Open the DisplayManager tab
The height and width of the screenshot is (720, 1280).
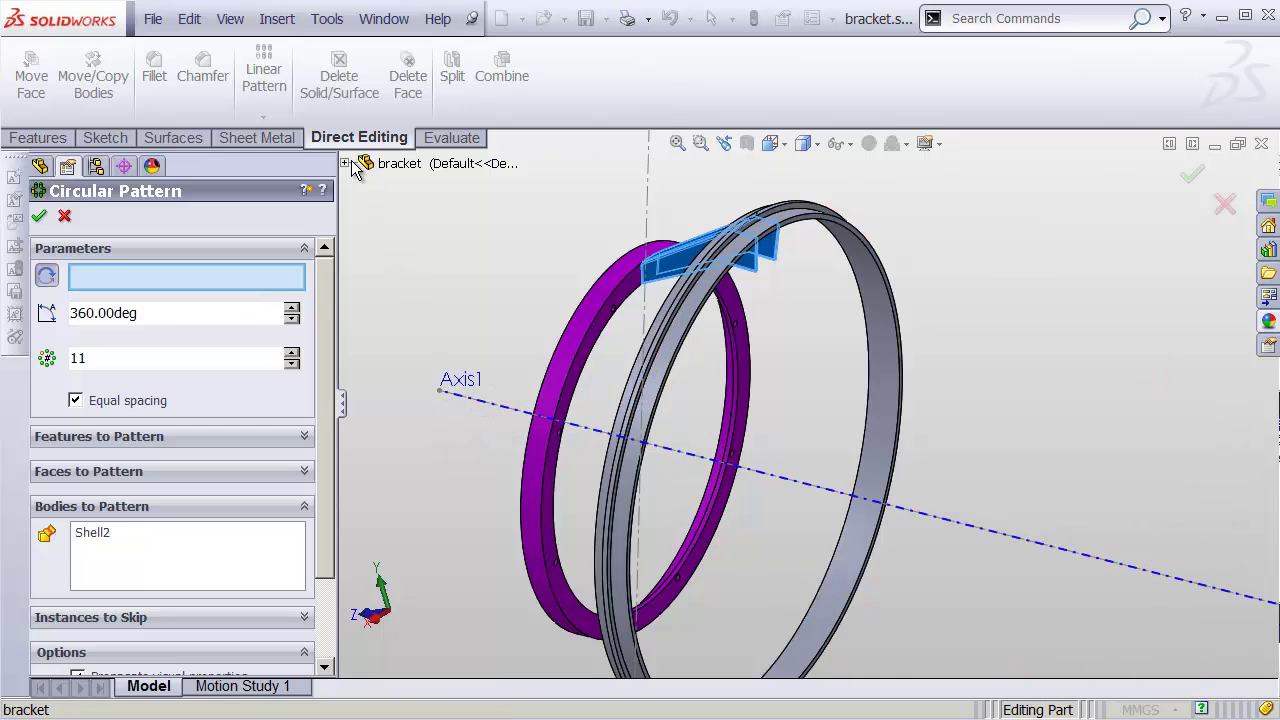pyautogui.click(x=152, y=166)
